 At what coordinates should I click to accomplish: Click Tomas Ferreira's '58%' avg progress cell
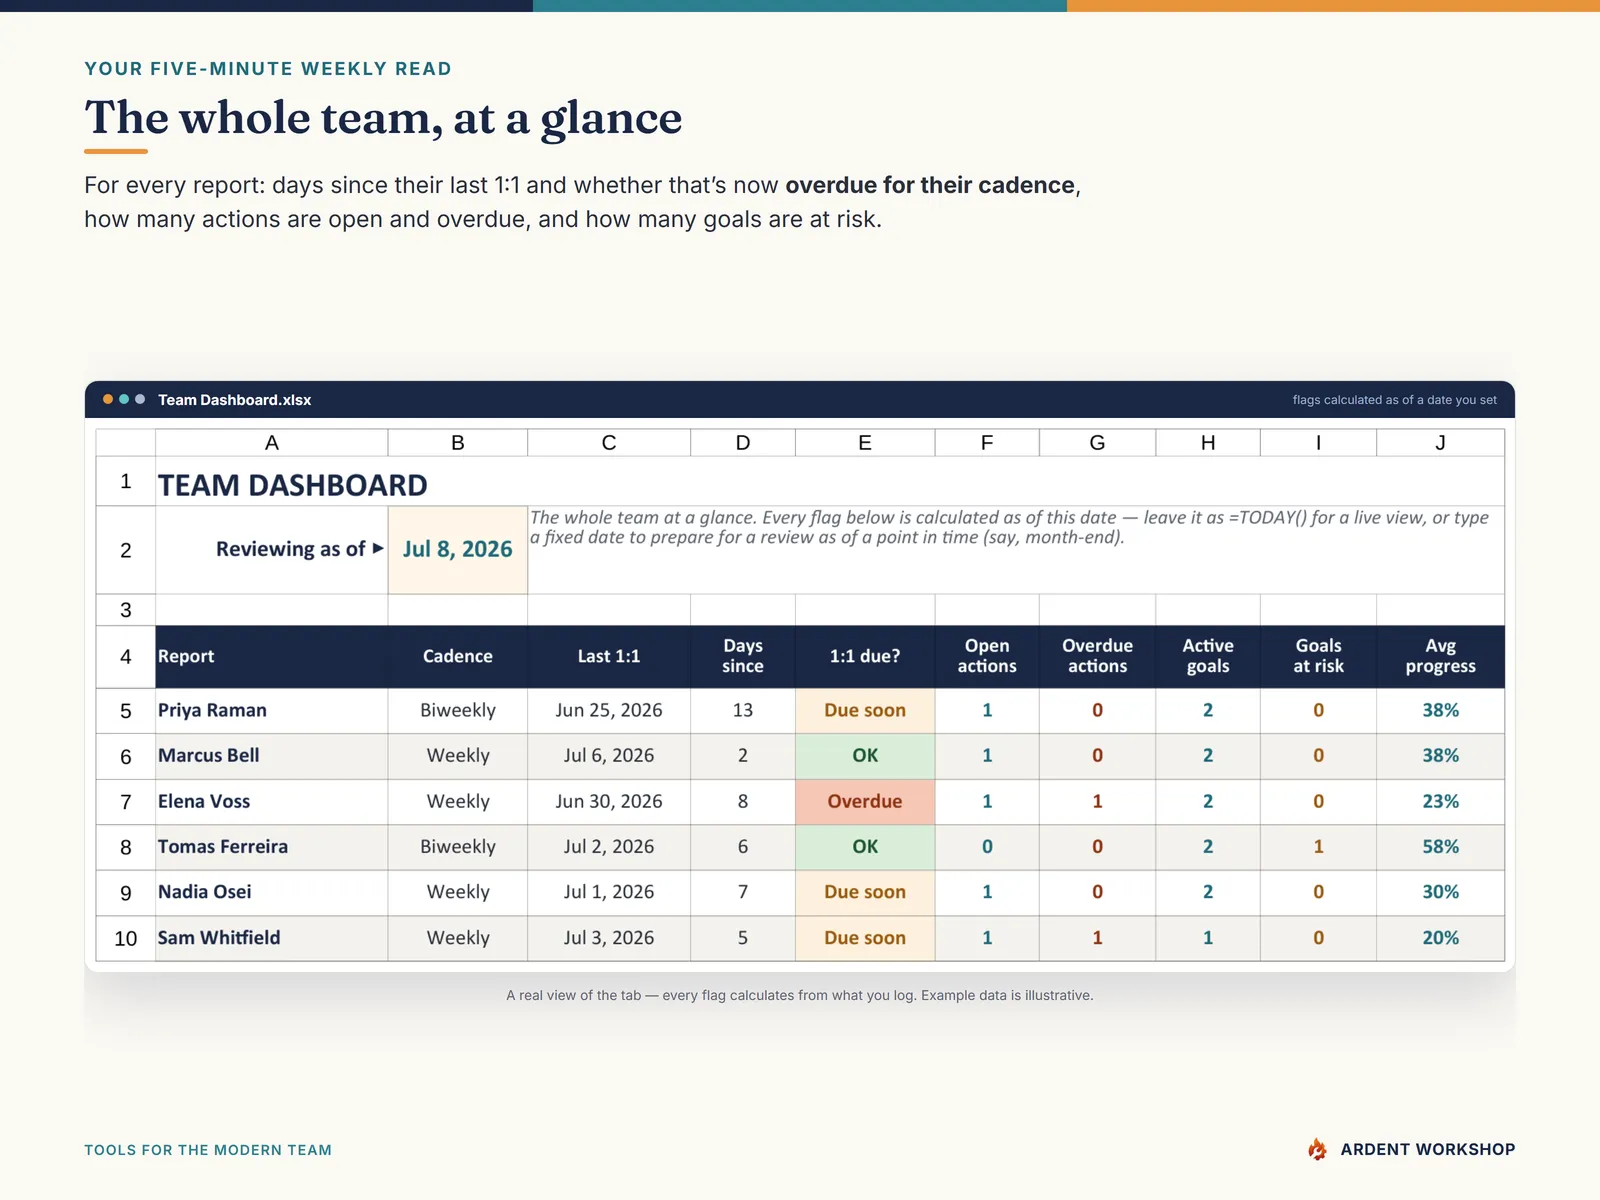(1440, 847)
